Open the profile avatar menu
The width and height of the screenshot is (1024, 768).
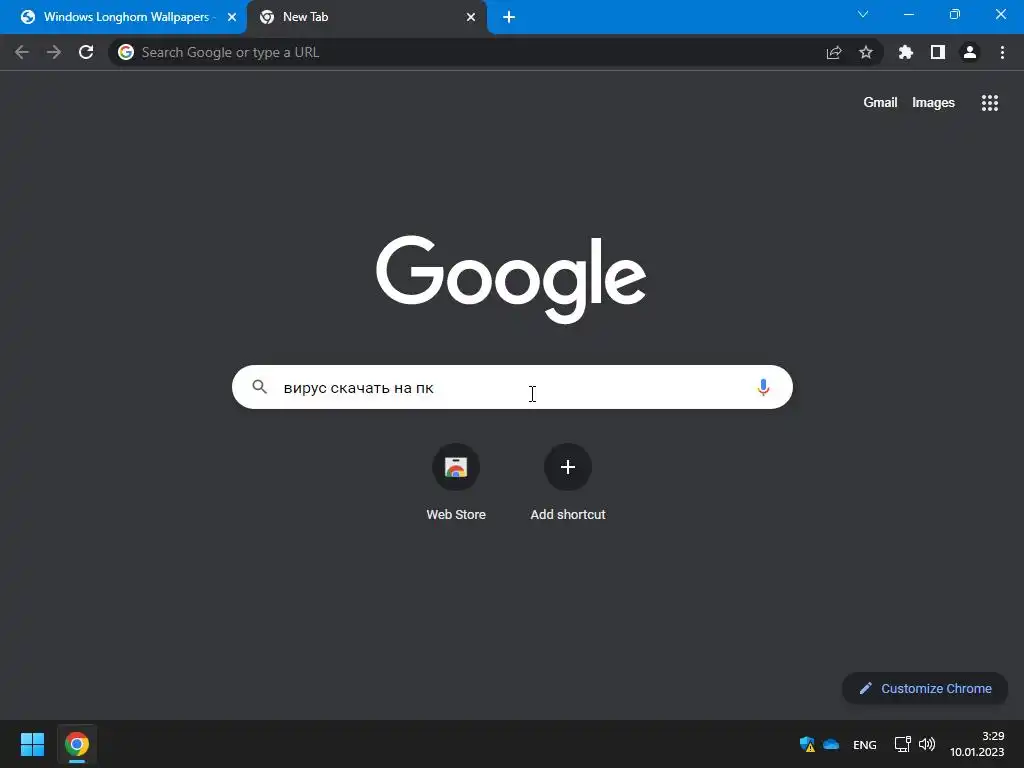pyautogui.click(x=970, y=52)
